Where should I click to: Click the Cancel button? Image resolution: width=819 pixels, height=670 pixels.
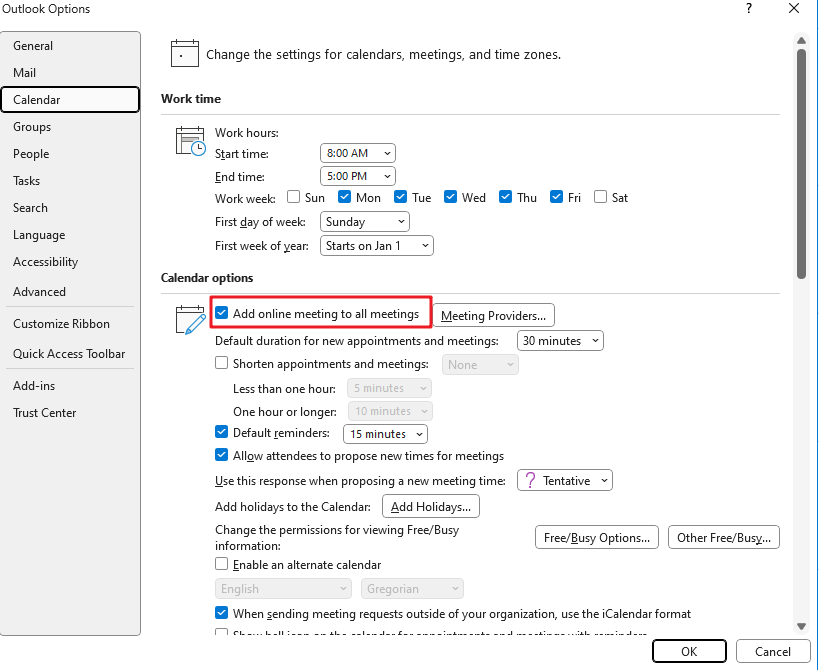click(x=773, y=651)
